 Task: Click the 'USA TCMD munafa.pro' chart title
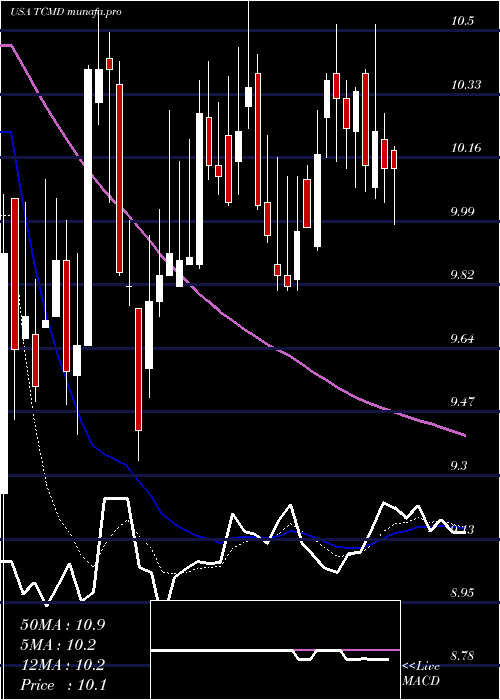[66, 12]
